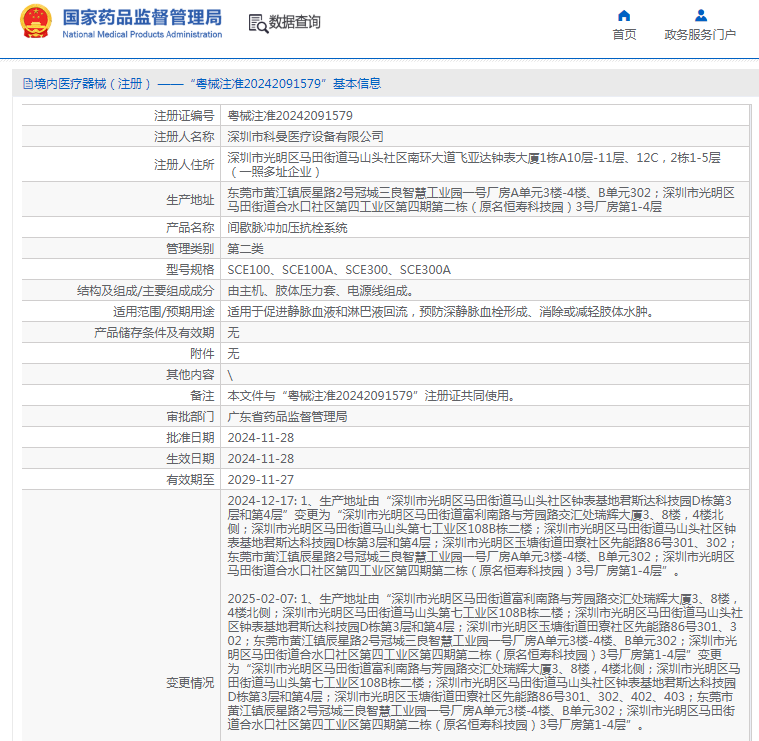
Task: Open 政务服务门户 portal label
Action: [700, 34]
